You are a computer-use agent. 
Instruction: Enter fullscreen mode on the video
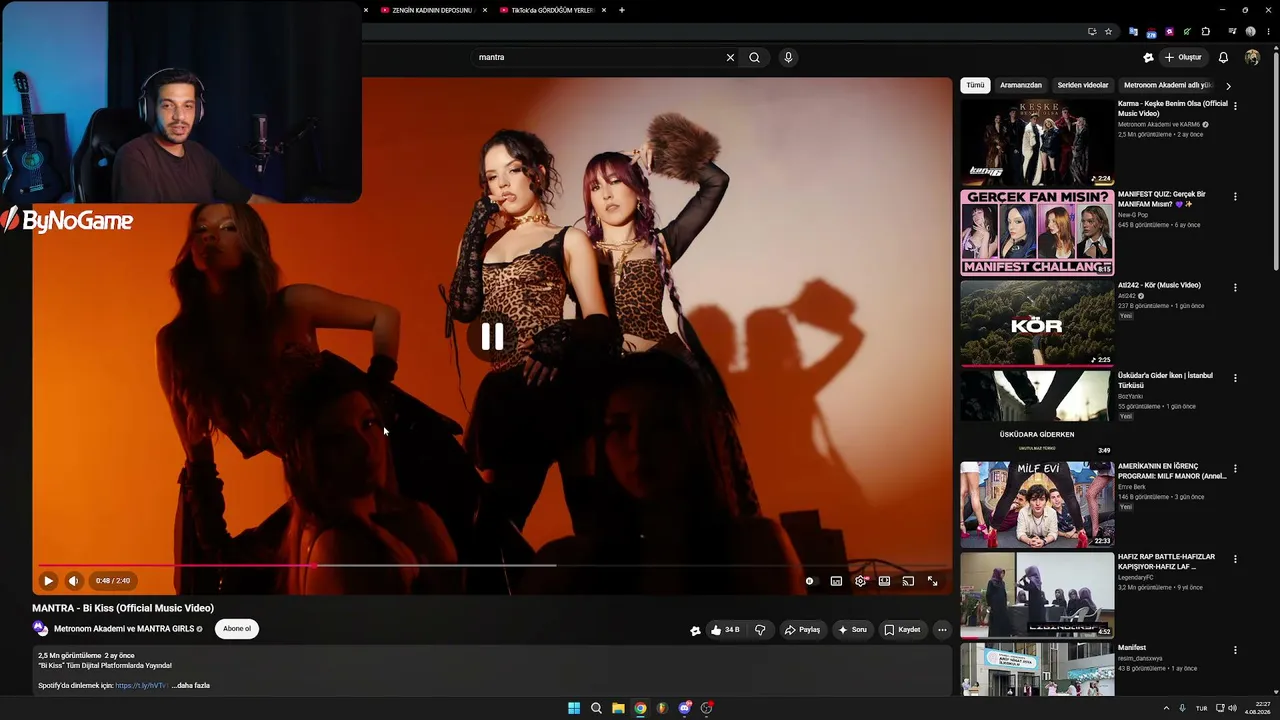tap(932, 581)
